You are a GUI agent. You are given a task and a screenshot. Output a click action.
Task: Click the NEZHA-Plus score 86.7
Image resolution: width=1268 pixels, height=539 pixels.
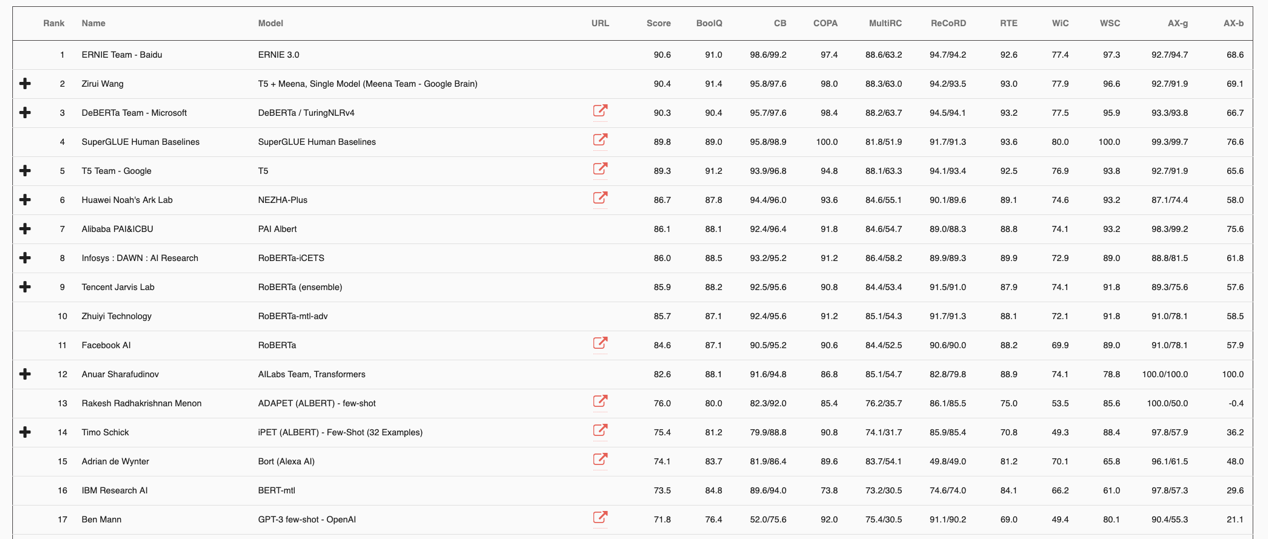(x=662, y=200)
